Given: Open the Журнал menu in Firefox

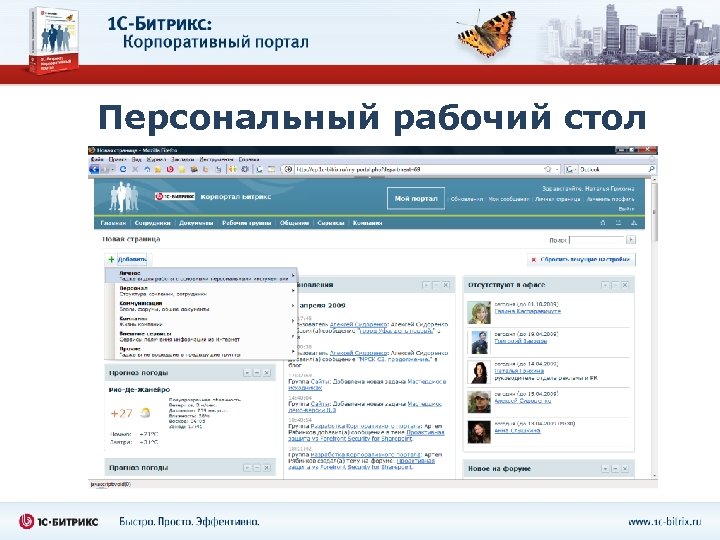Looking at the screenshot, I should 156,159.
